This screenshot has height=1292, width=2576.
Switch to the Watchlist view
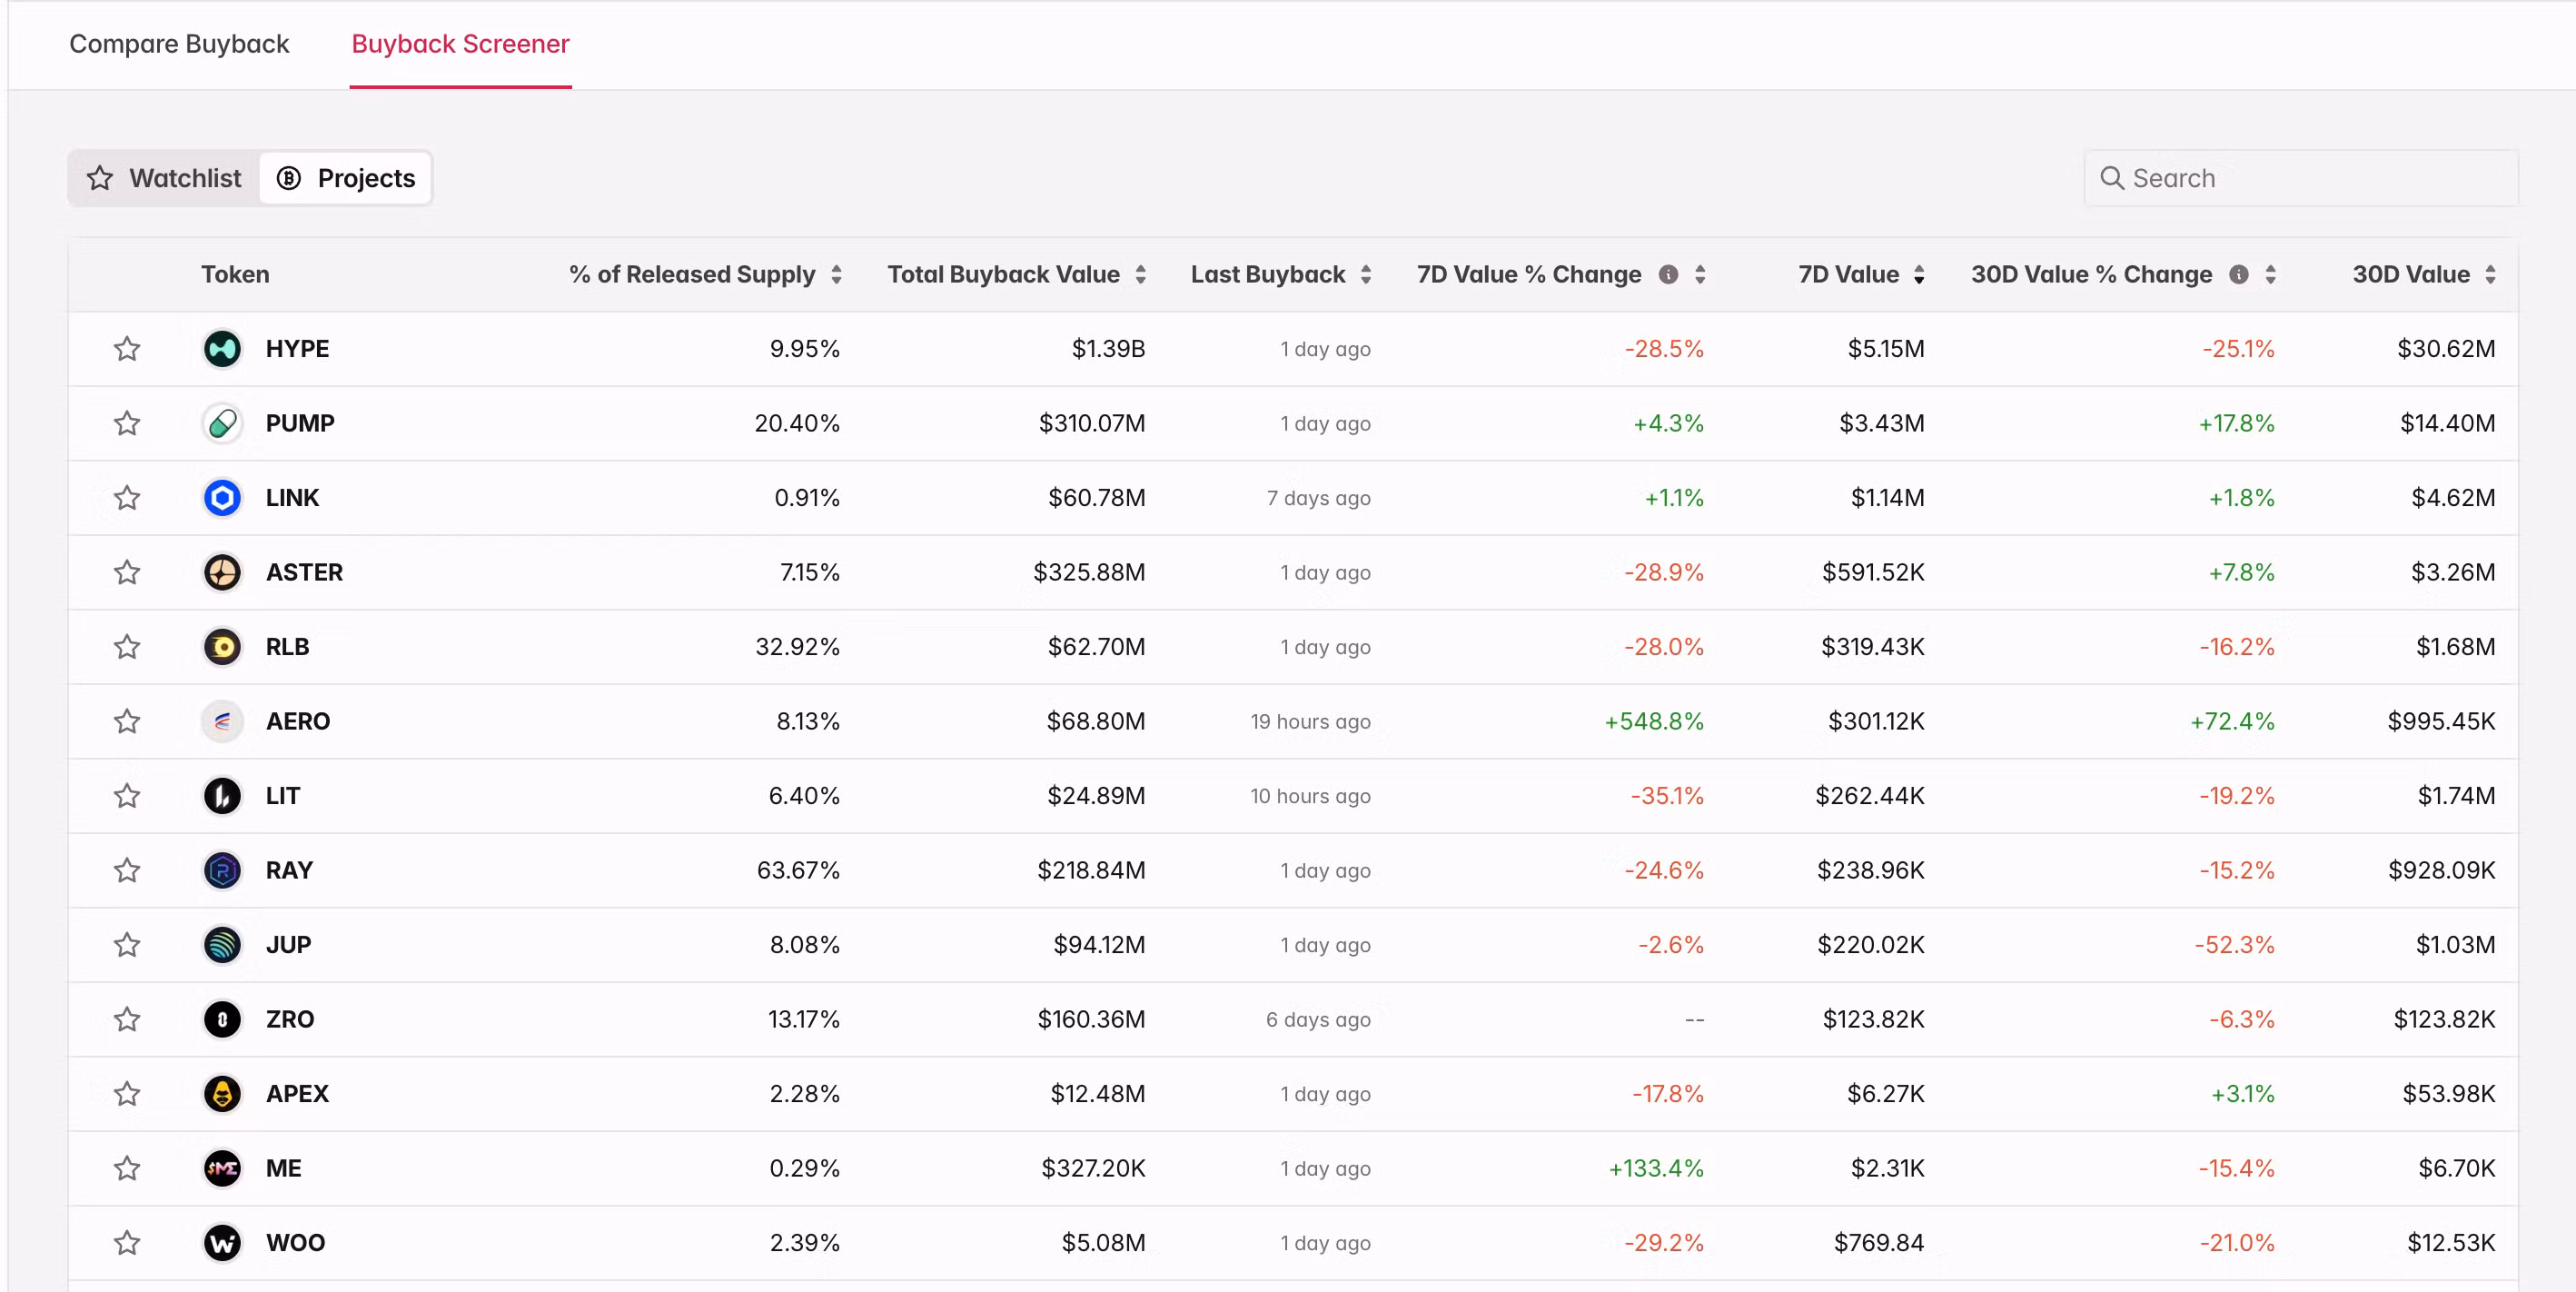(x=165, y=178)
